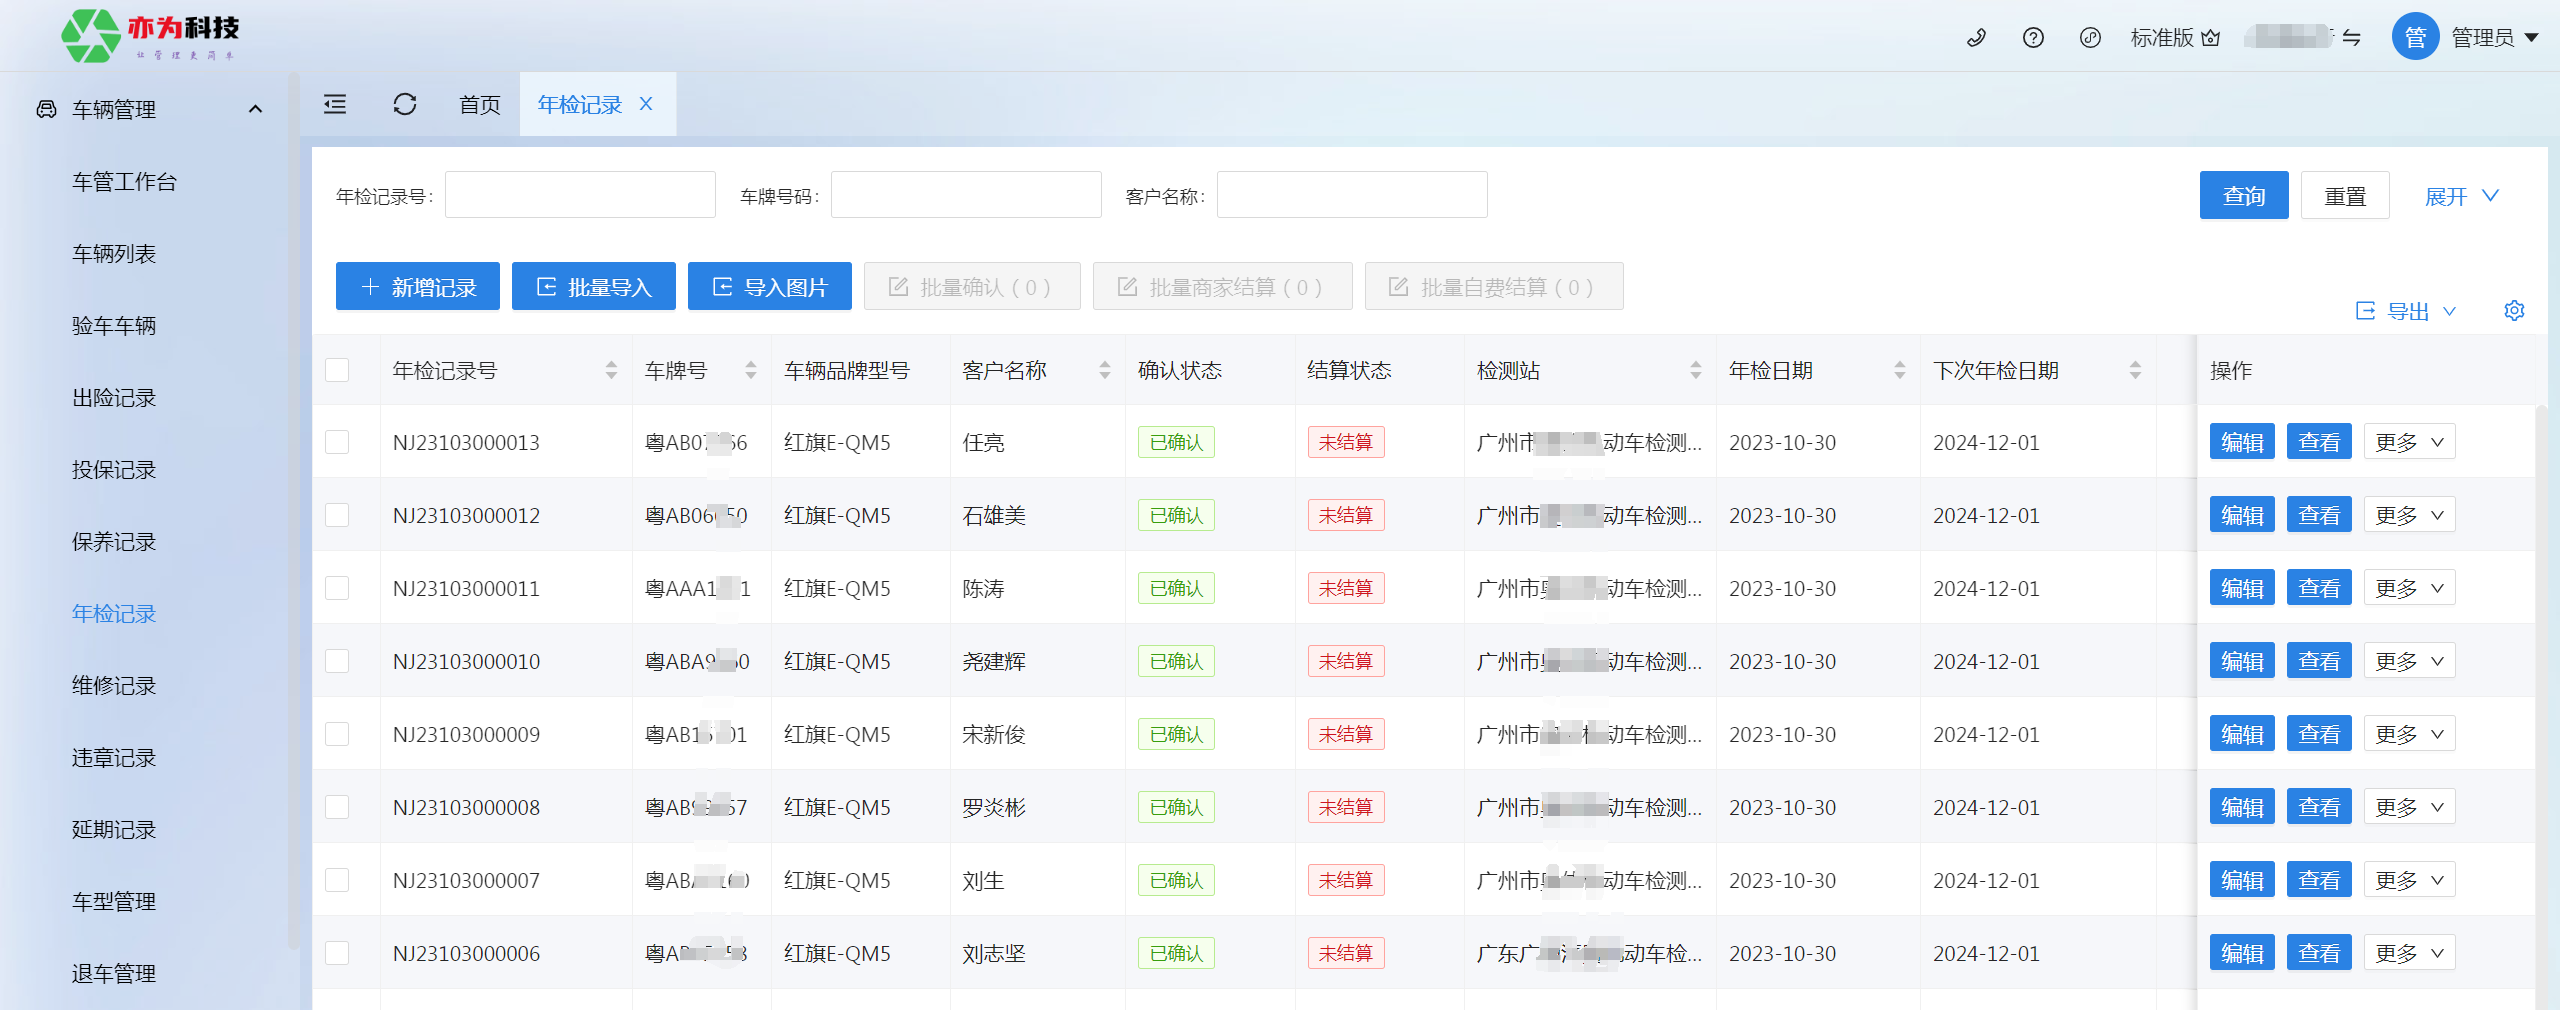Viewport: 2560px width, 1010px height.
Task: Open the 导出 export dropdown
Action: (2406, 311)
